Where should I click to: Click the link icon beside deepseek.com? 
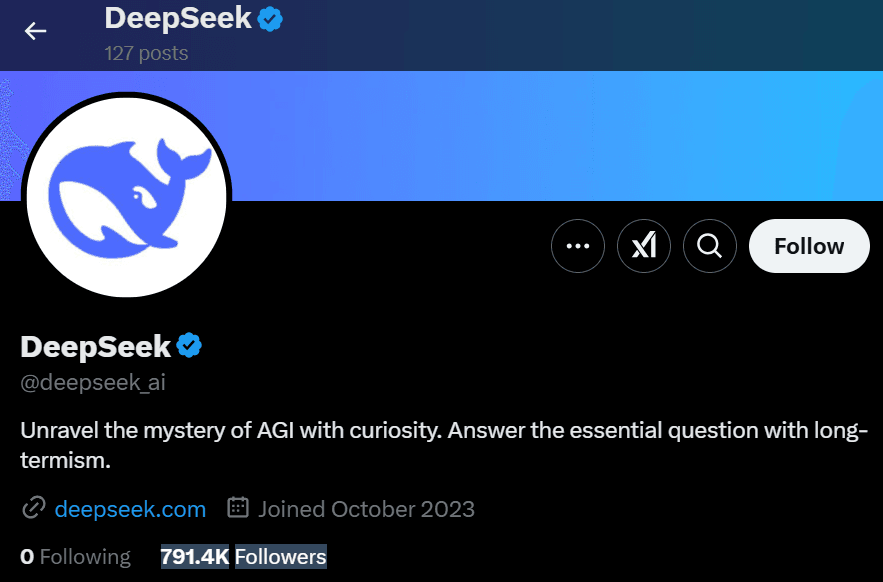33,508
